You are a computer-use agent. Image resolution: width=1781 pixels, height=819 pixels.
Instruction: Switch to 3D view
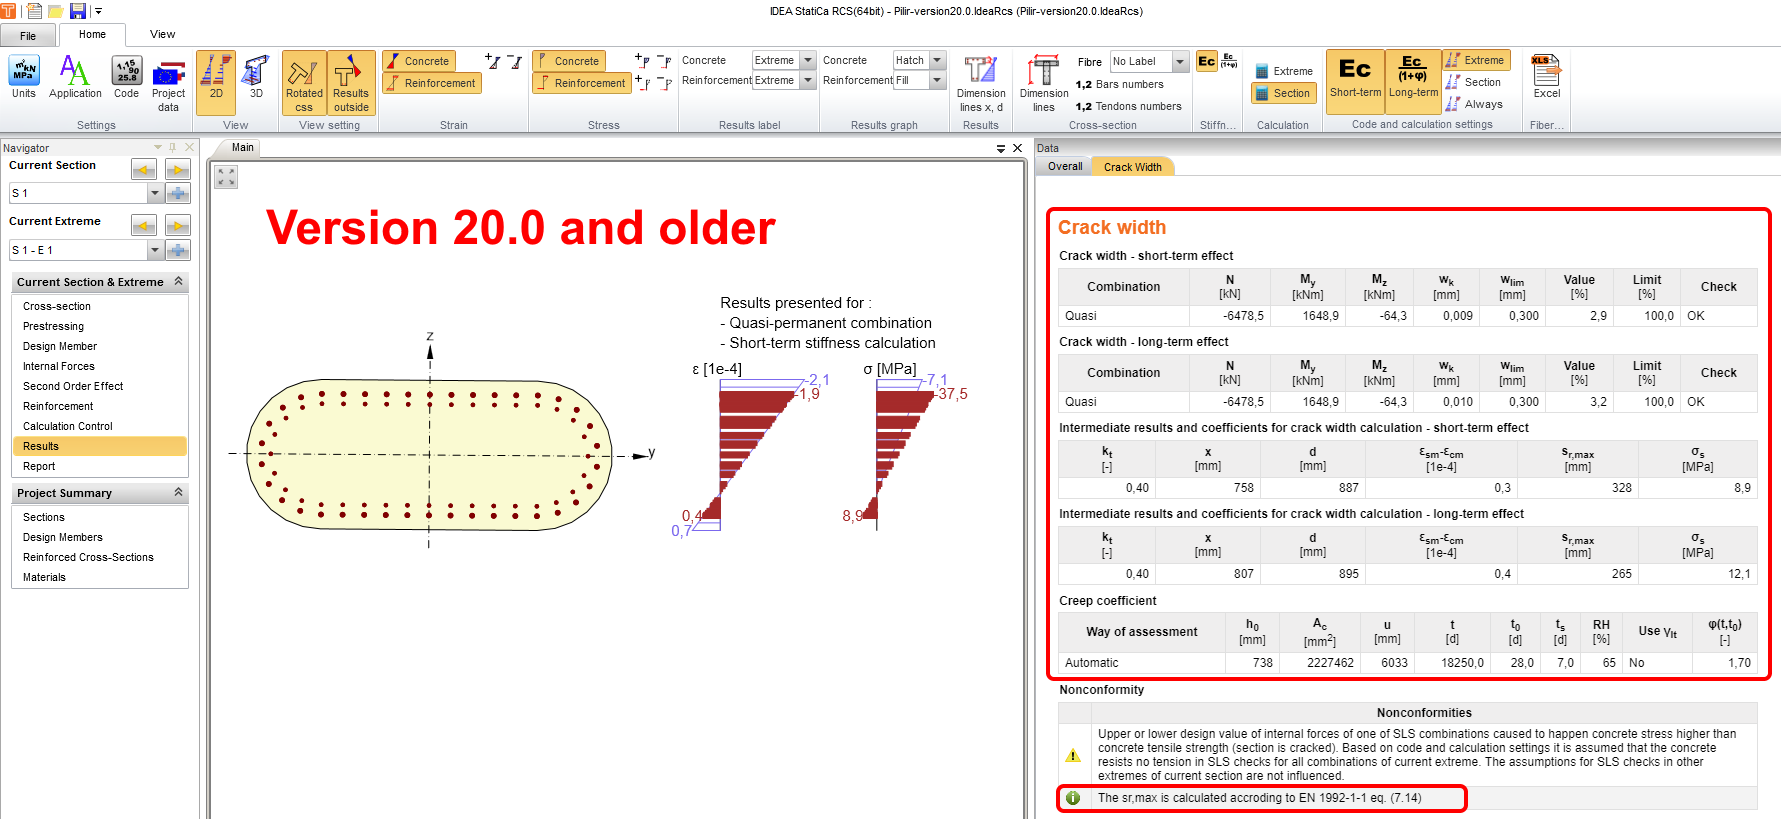pos(256,78)
